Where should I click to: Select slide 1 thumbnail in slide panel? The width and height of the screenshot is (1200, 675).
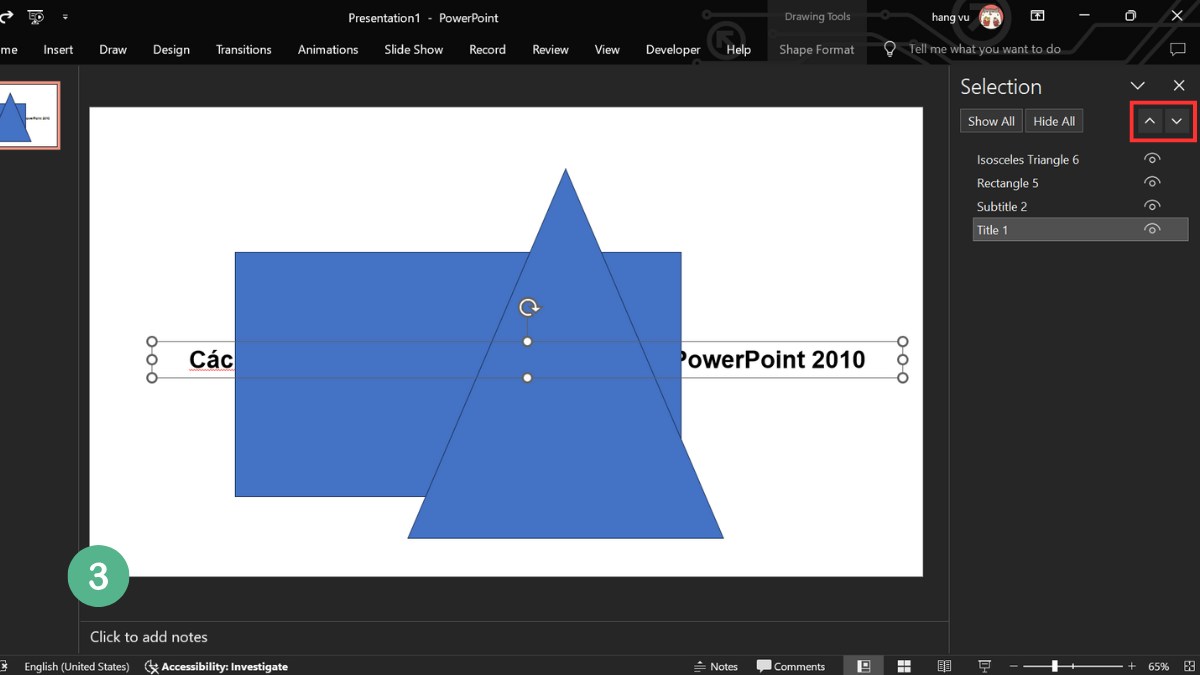pyautogui.click(x=28, y=116)
